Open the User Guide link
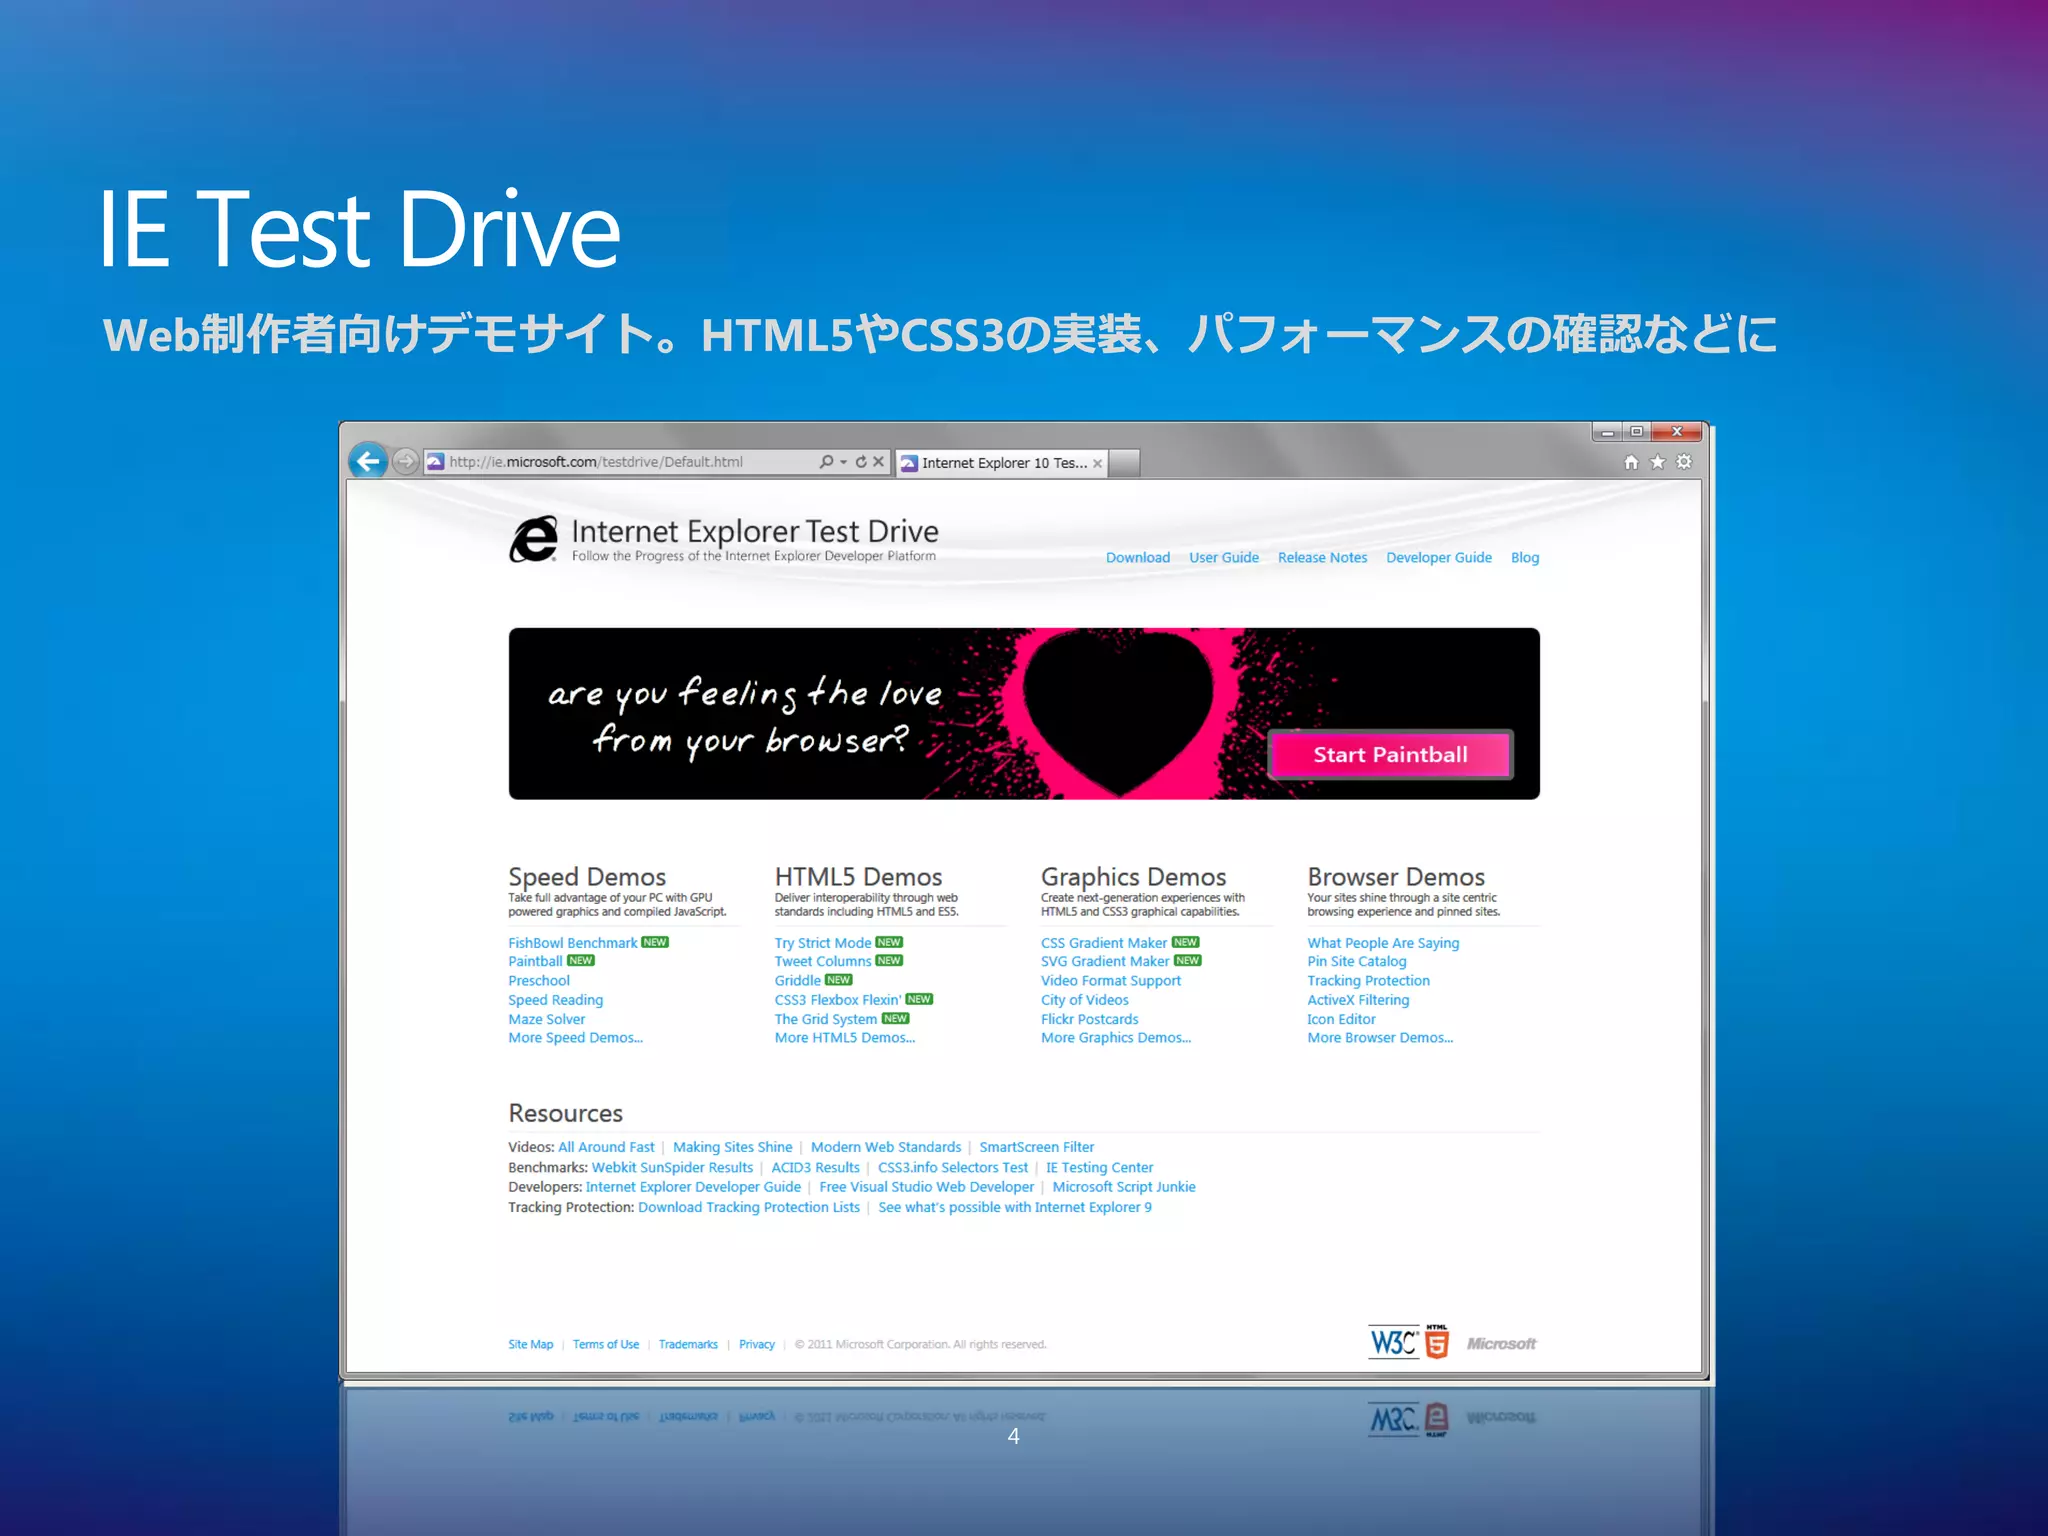The height and width of the screenshot is (1536, 2048). point(1223,558)
